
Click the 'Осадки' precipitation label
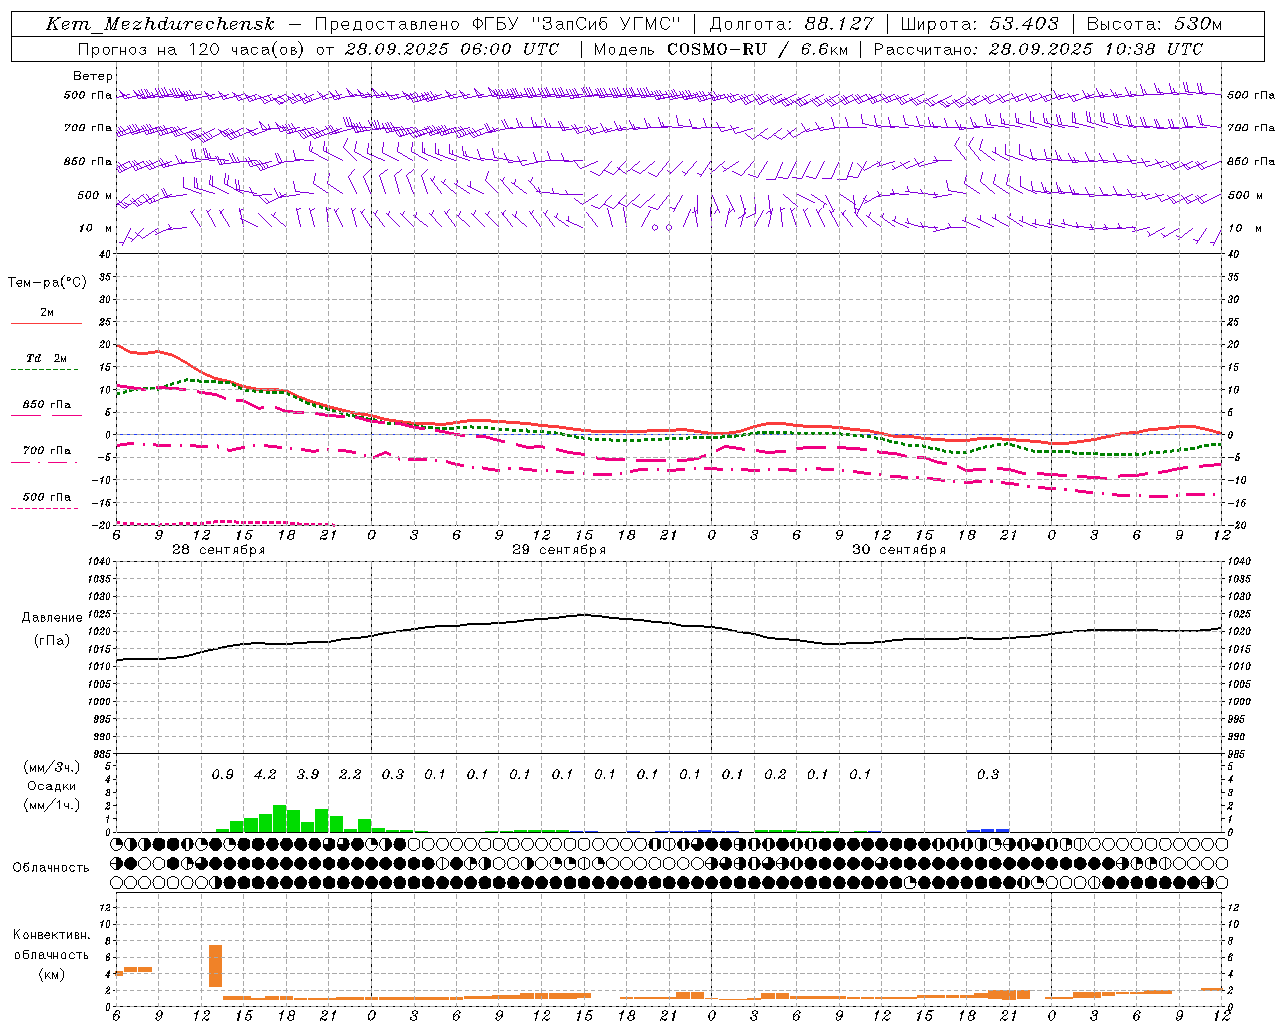coord(52,787)
